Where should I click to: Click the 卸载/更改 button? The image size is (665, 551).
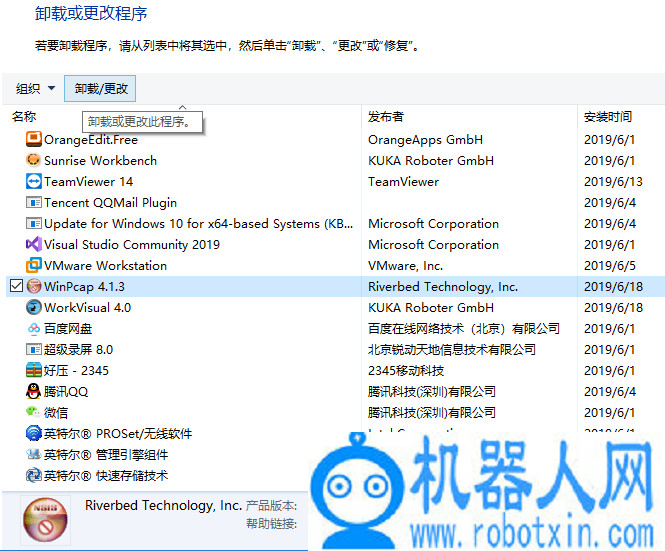[100, 89]
